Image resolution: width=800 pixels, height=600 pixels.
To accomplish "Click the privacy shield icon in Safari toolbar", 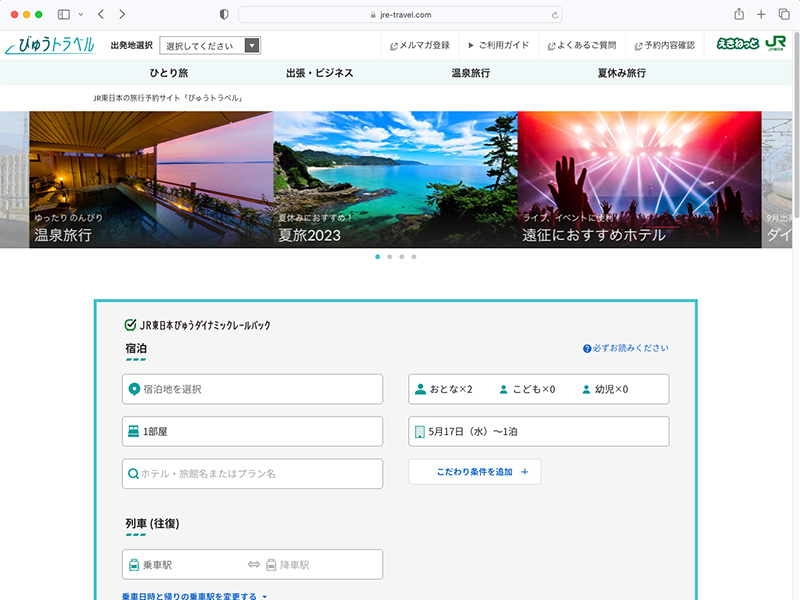I will click(x=223, y=14).
